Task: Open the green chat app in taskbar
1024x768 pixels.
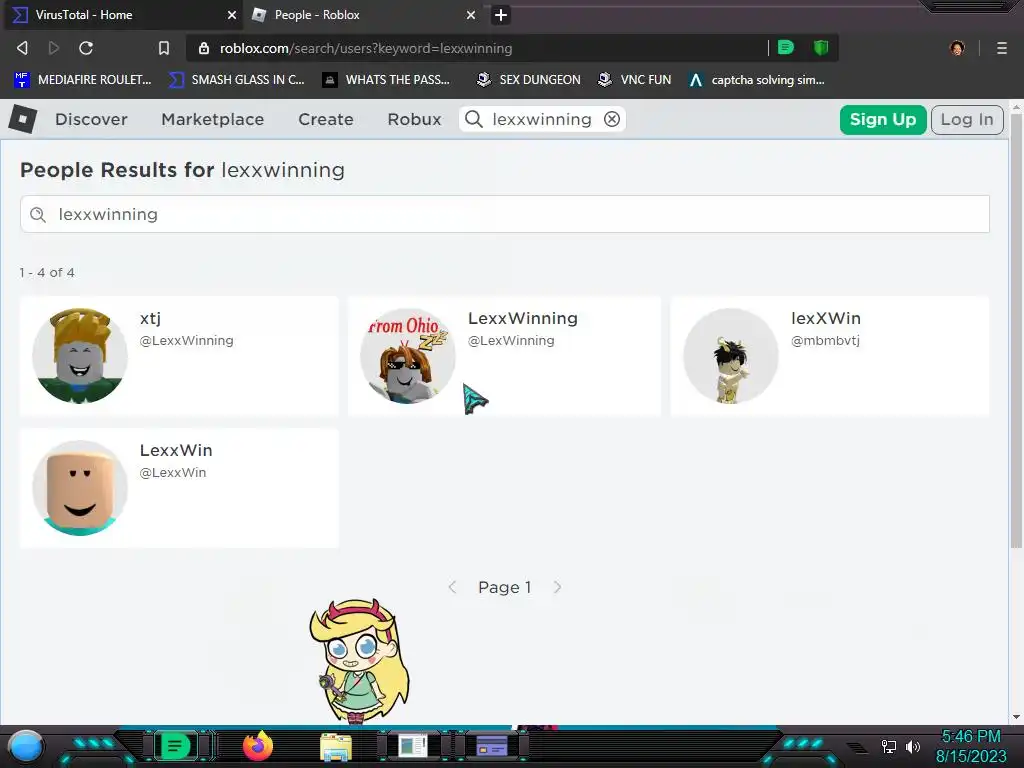Action: point(175,746)
